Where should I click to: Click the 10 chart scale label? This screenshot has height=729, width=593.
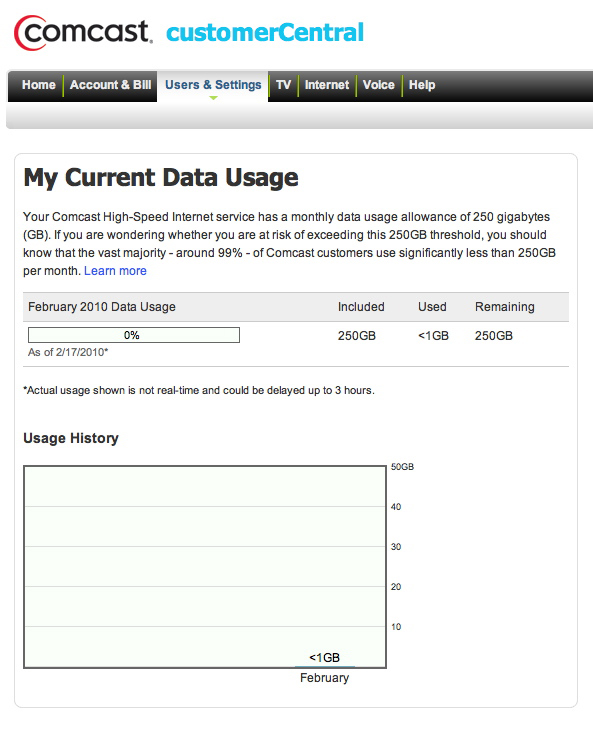396,627
